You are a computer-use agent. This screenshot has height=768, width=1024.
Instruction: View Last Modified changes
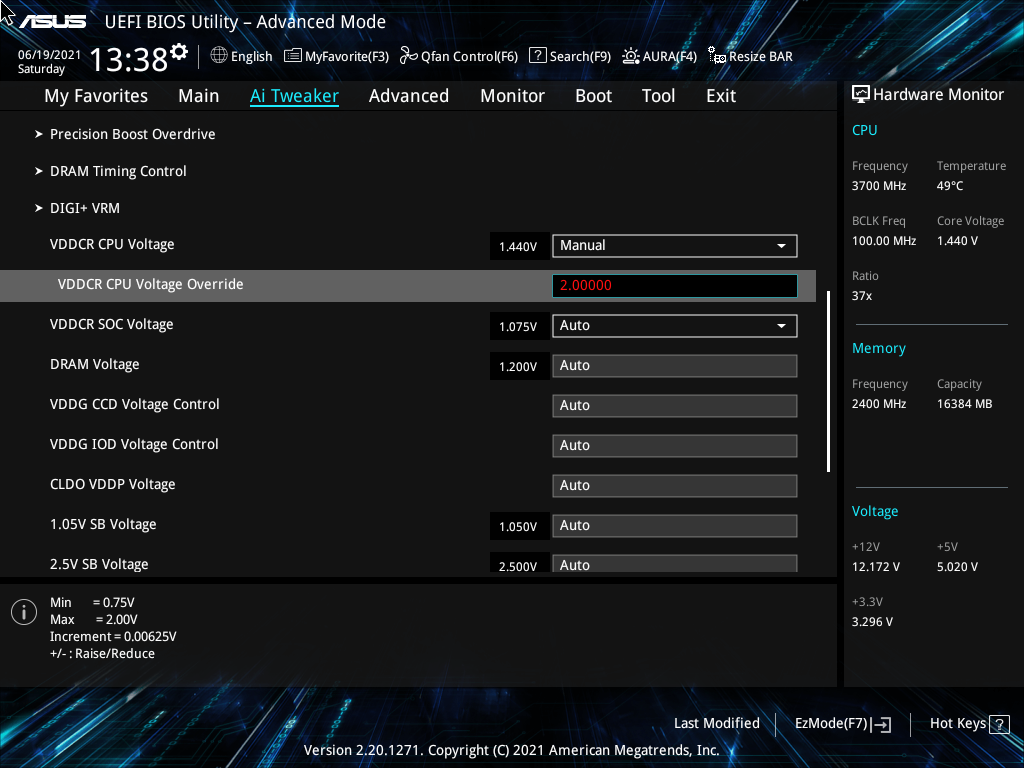click(717, 723)
